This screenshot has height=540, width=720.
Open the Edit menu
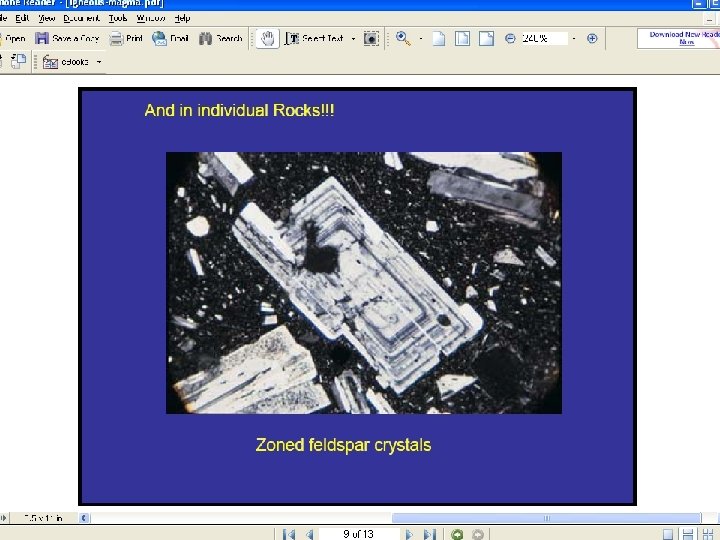pyautogui.click(x=22, y=18)
